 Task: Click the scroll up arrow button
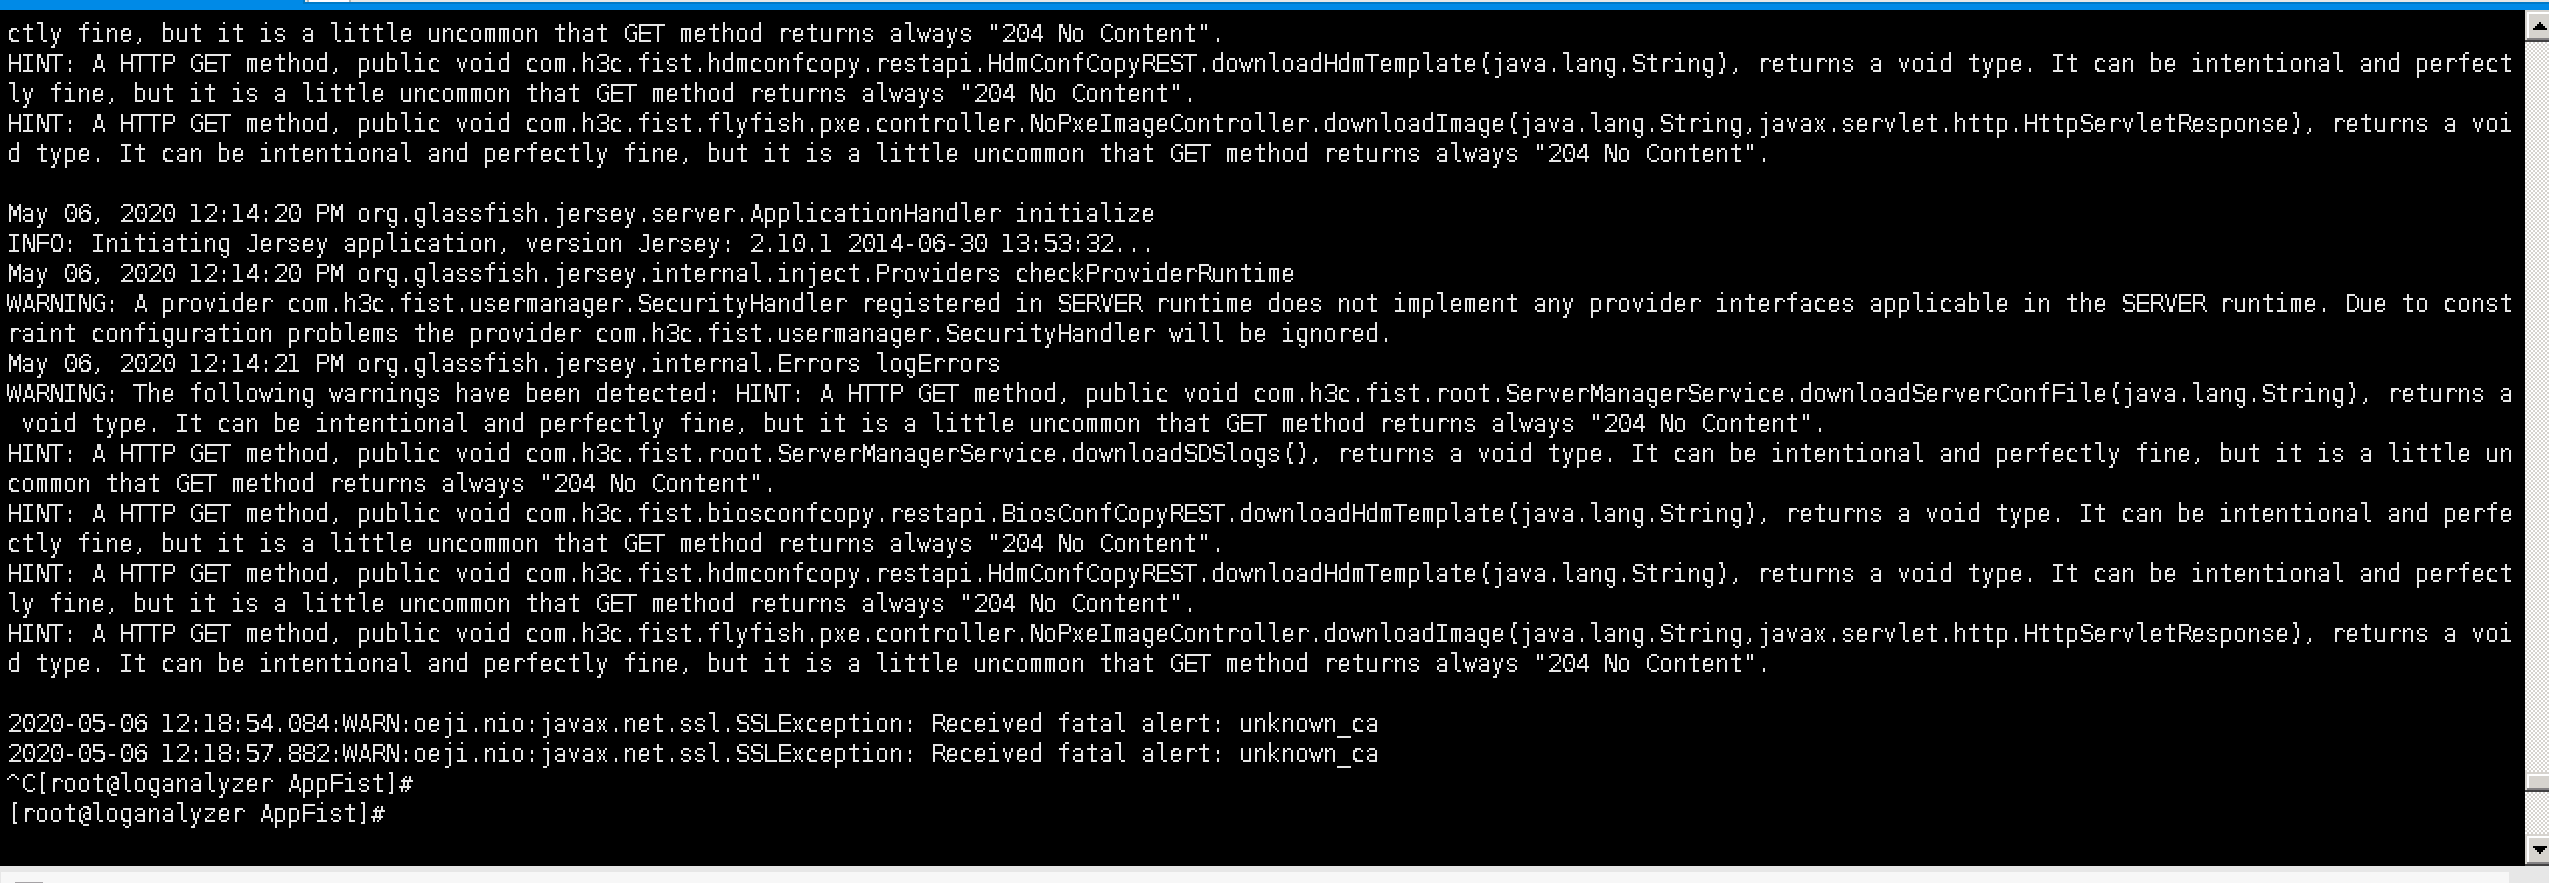pos(2537,27)
